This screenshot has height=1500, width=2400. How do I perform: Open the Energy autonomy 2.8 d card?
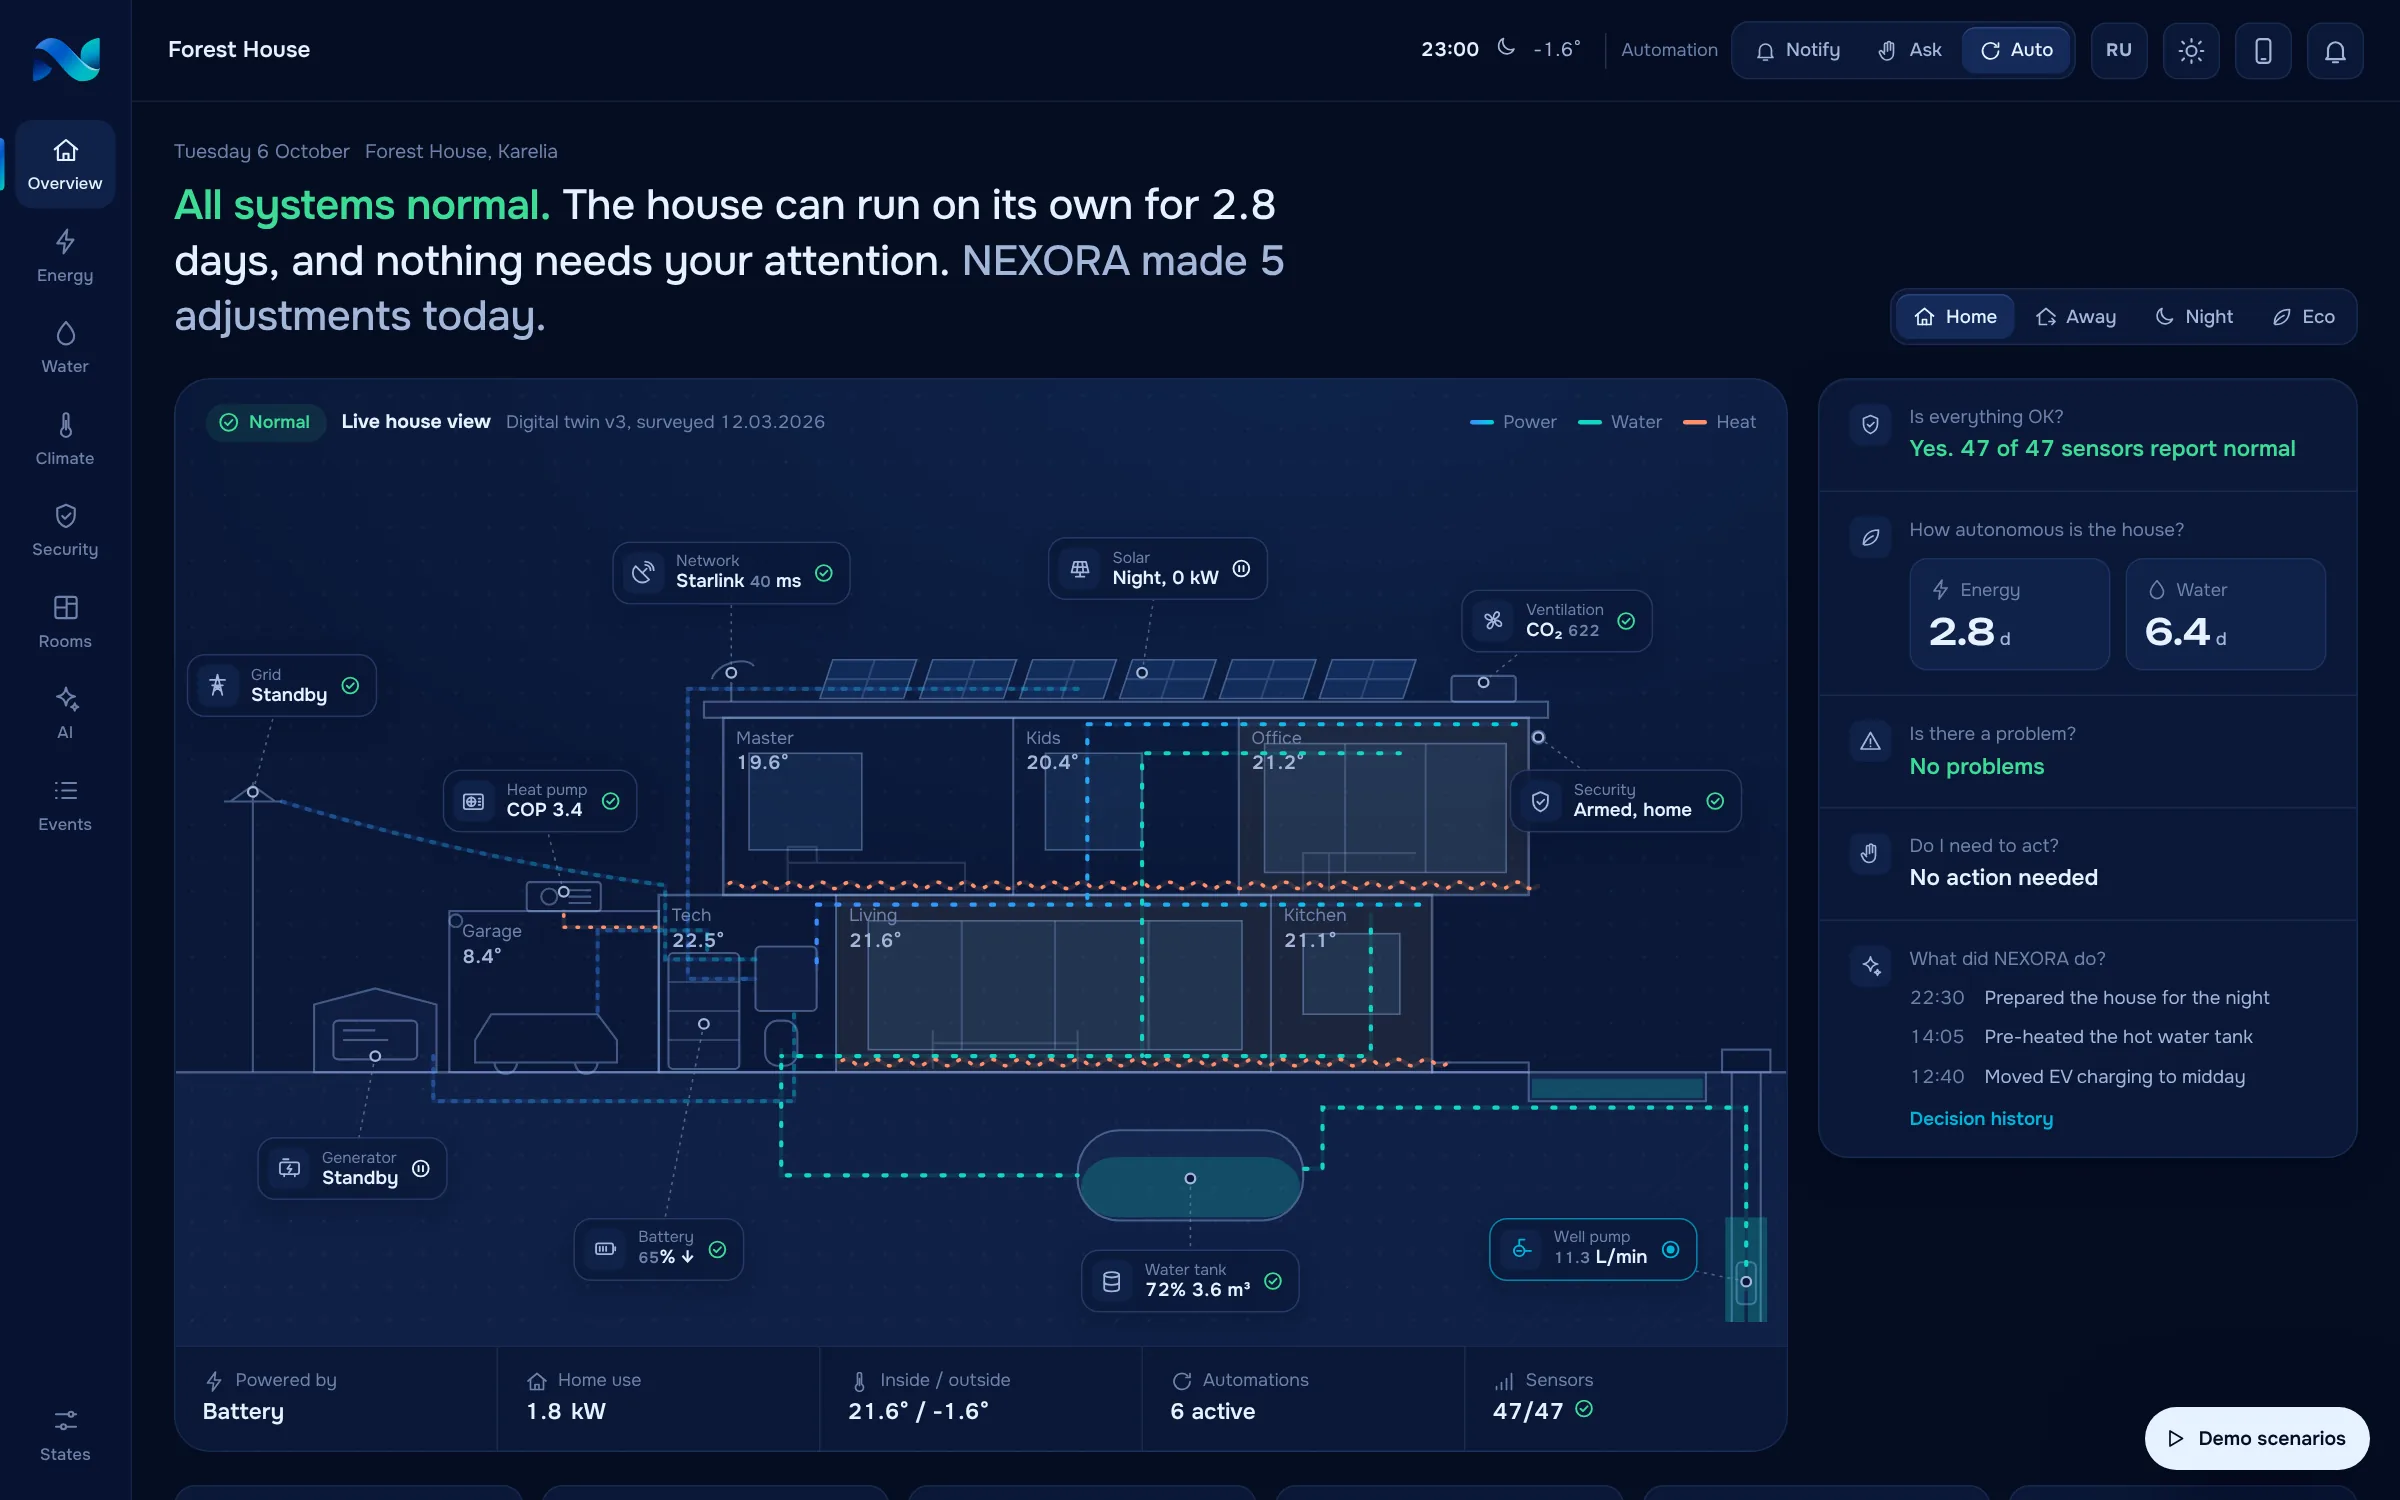click(2009, 613)
